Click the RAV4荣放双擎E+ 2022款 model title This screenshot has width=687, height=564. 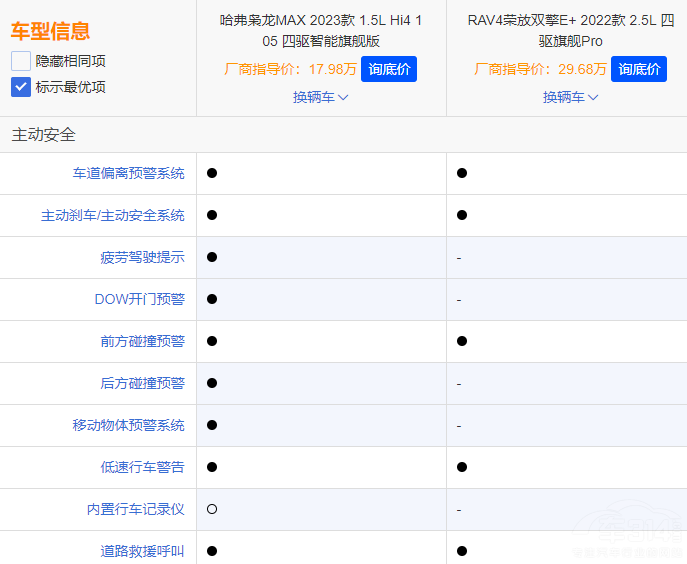(570, 30)
